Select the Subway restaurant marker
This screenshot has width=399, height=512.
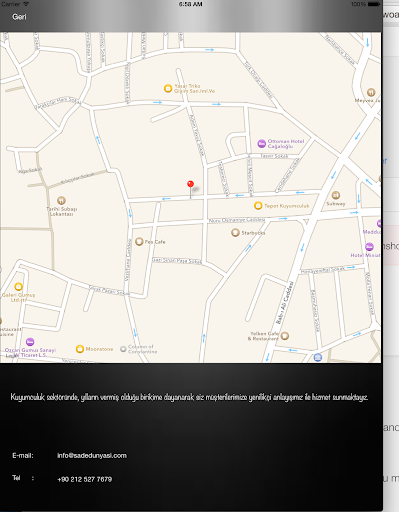pos(336,195)
